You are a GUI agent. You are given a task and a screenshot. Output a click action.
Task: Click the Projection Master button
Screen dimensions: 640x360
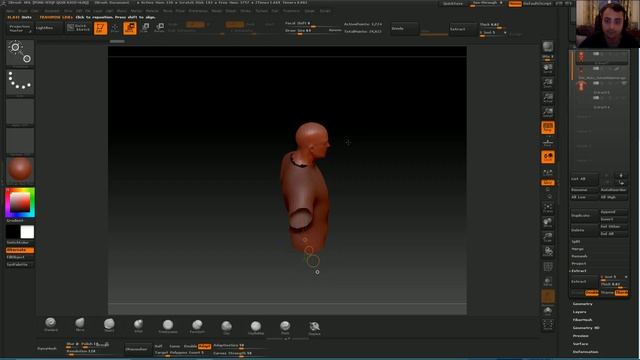point(20,28)
